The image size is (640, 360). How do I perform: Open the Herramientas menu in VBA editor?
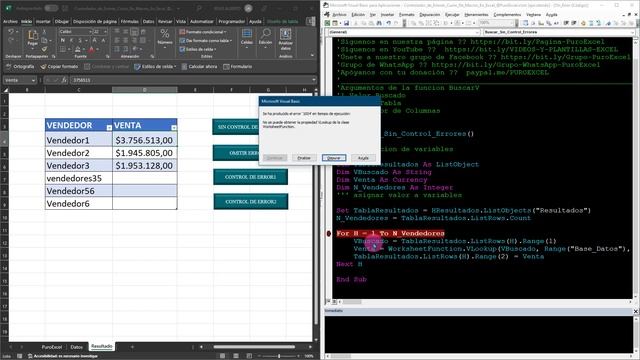476,14
